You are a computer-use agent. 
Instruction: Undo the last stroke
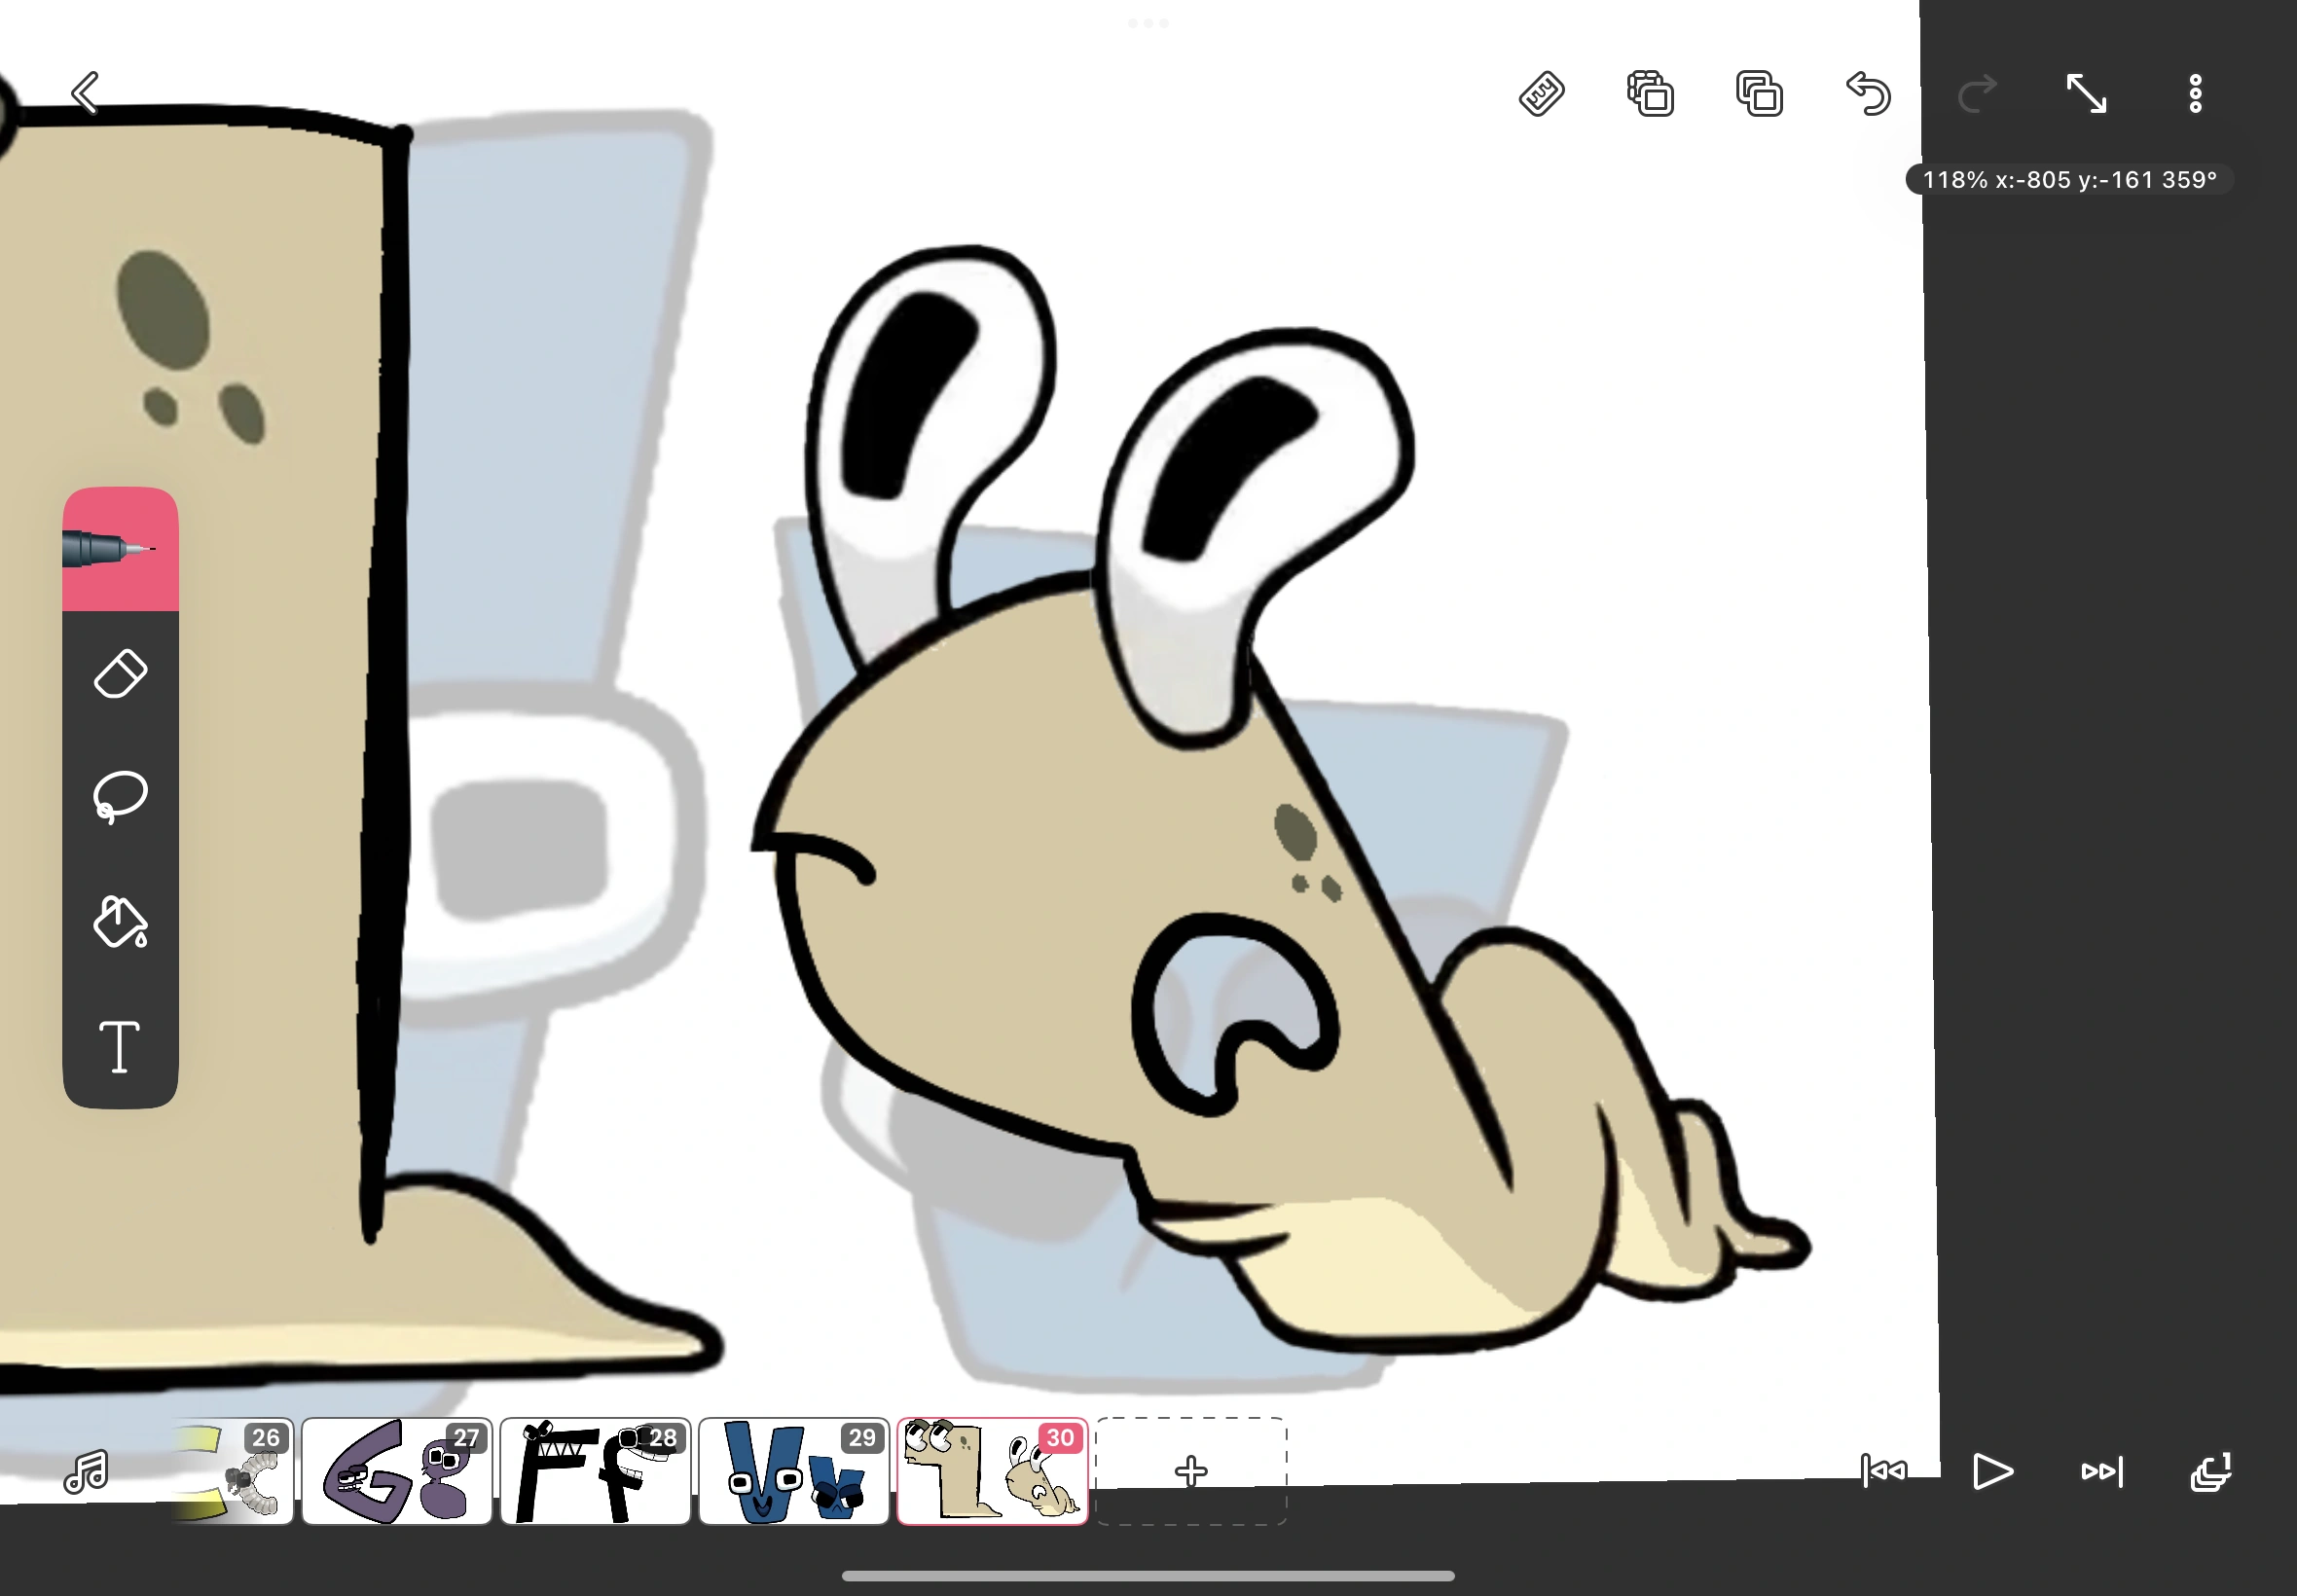tap(1867, 94)
